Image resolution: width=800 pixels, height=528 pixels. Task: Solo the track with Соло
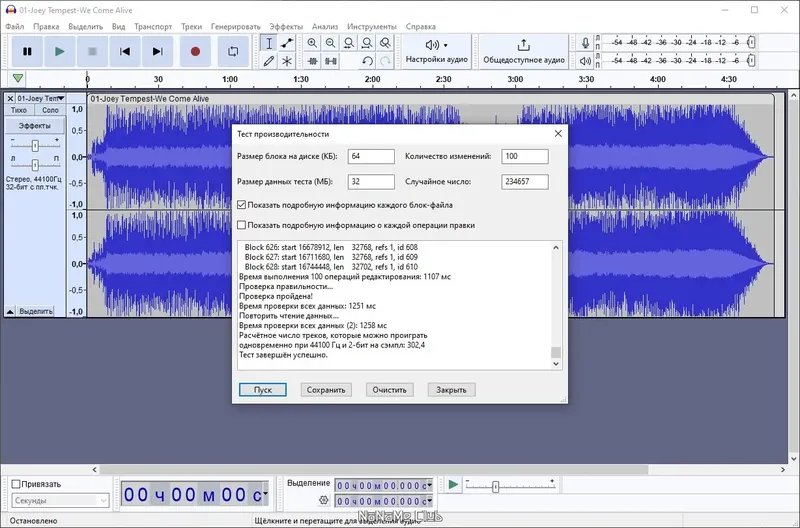(50, 110)
